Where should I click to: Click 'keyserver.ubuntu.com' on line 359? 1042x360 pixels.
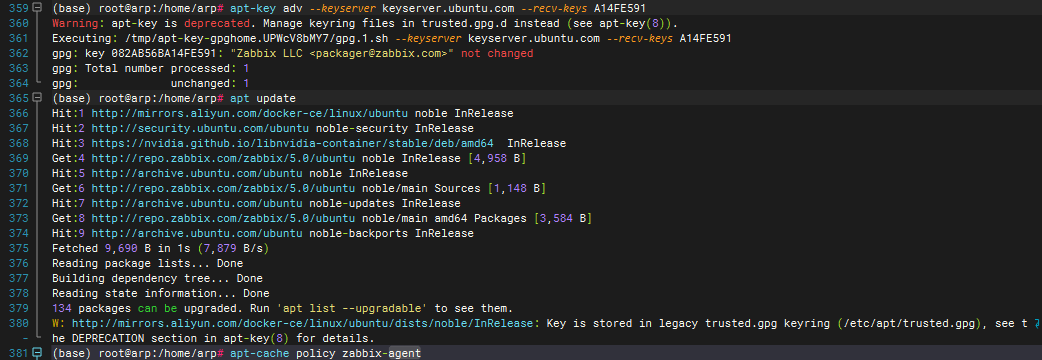448,8
